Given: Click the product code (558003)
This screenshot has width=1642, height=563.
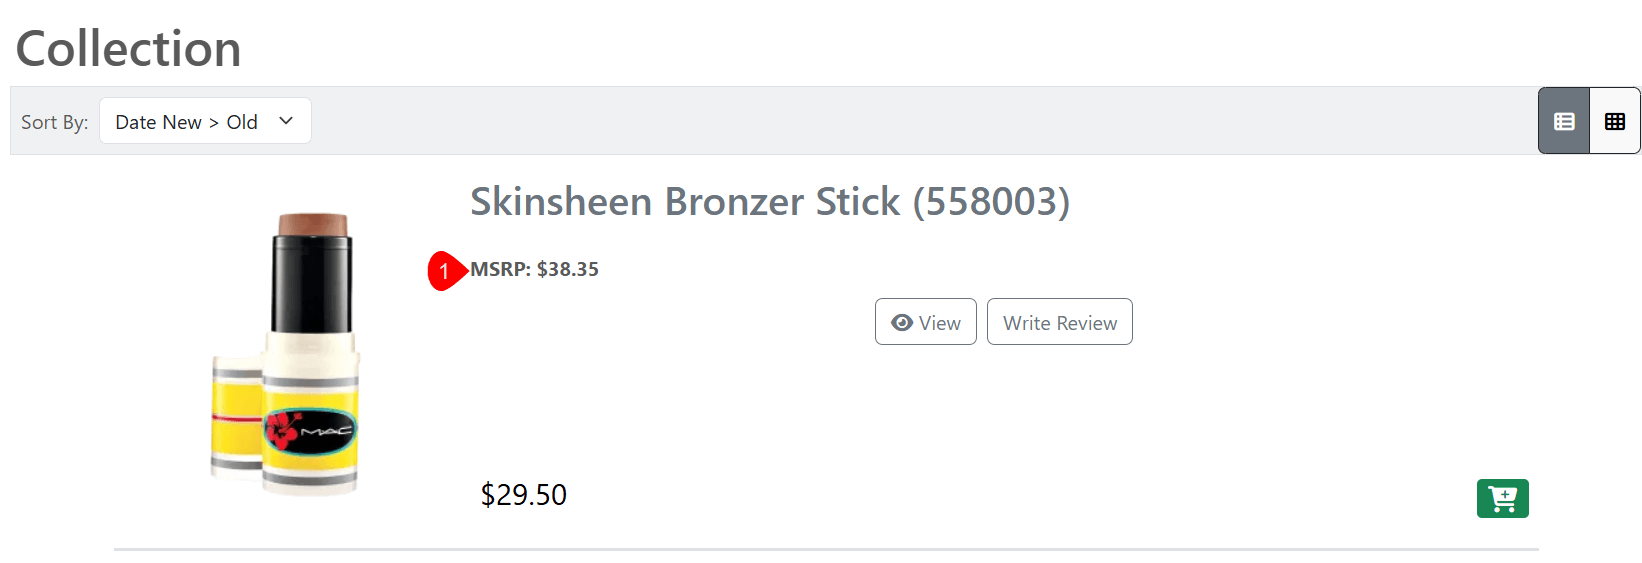Looking at the screenshot, I should [991, 202].
